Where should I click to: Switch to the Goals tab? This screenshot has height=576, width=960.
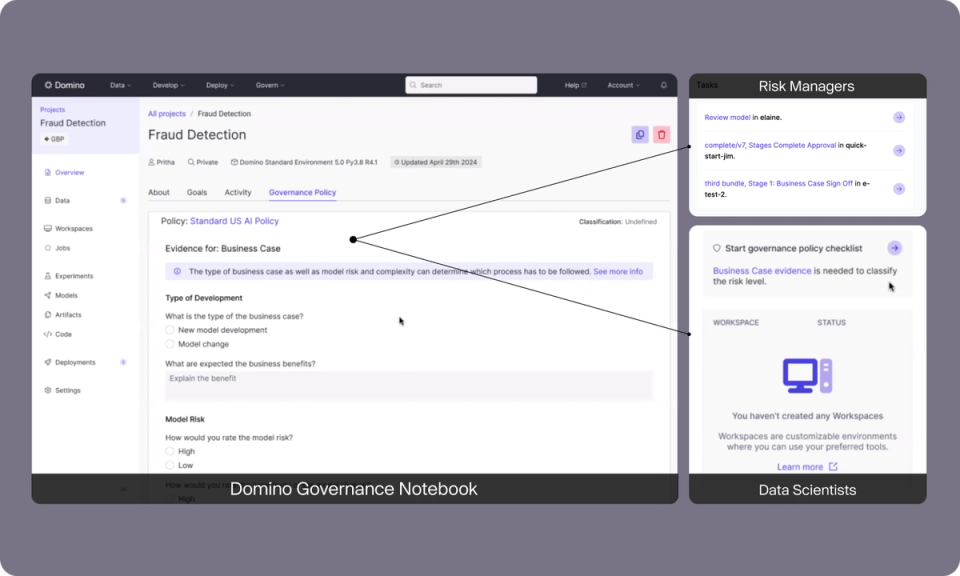pos(197,192)
